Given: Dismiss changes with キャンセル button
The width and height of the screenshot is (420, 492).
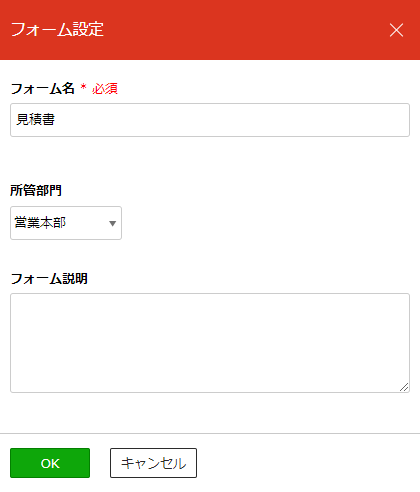Looking at the screenshot, I should (x=153, y=463).
